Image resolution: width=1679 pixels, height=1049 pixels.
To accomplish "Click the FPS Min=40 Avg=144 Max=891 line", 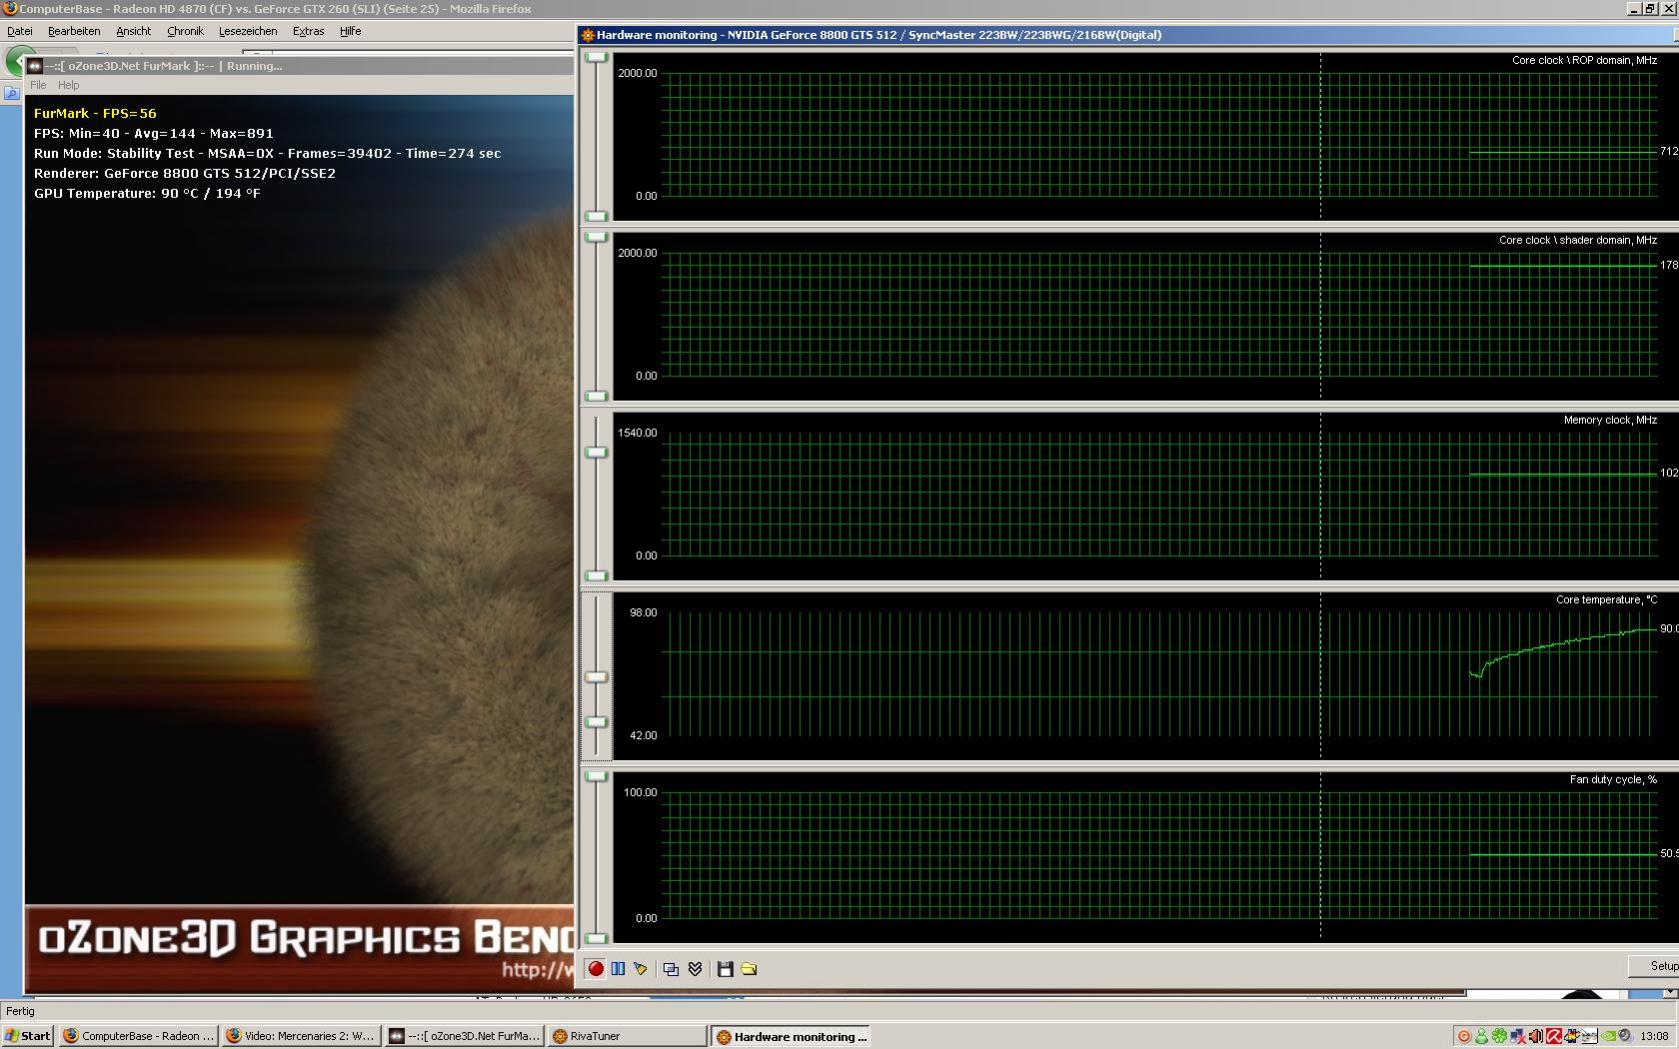I will tap(153, 133).
